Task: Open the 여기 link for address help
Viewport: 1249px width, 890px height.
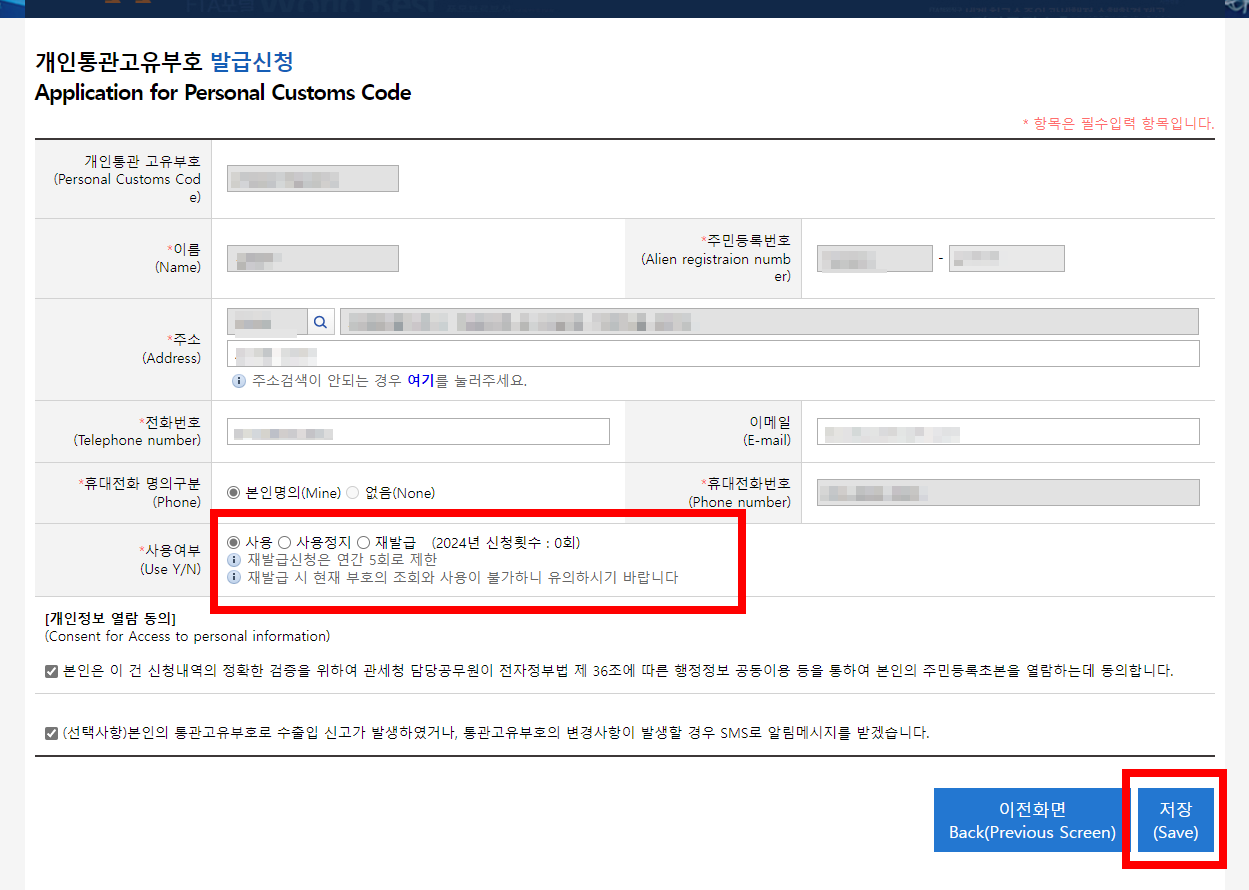Action: tap(421, 381)
